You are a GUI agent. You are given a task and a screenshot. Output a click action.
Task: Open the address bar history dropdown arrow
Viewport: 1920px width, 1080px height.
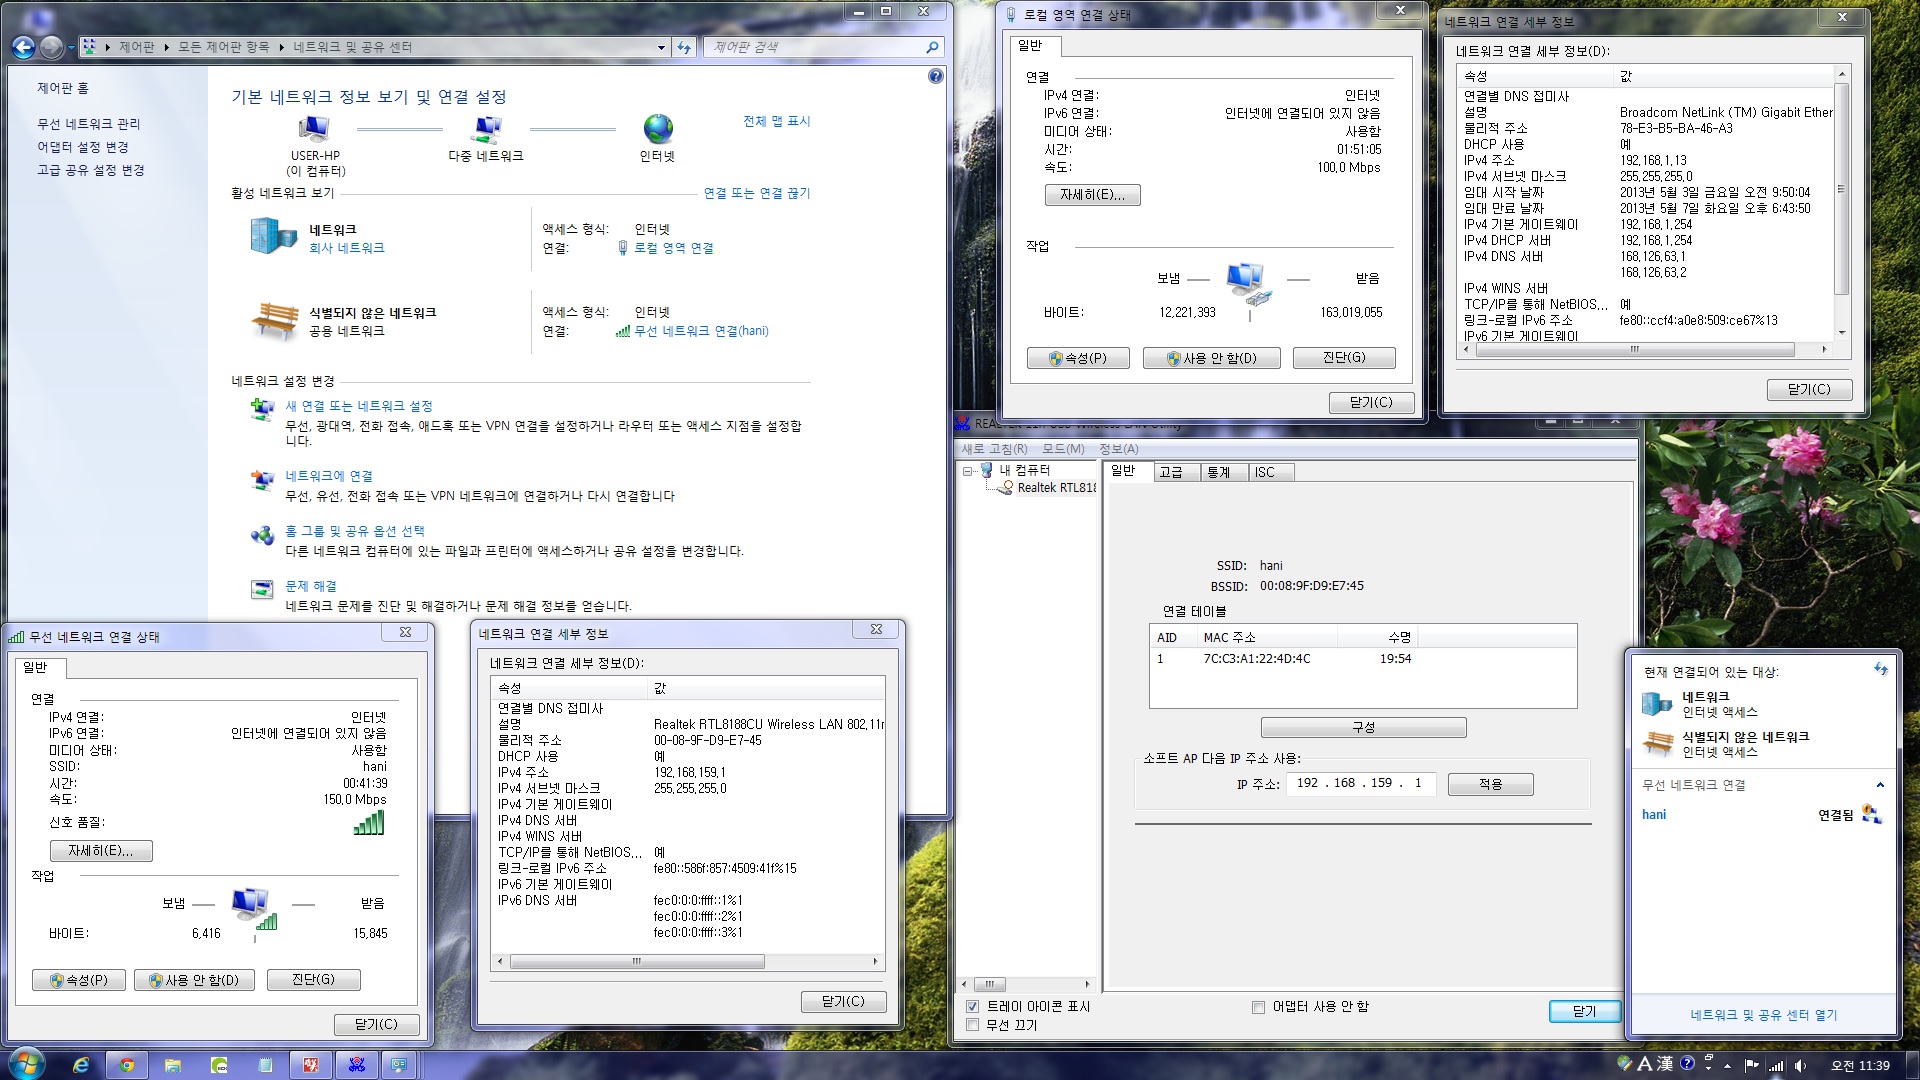coord(661,47)
